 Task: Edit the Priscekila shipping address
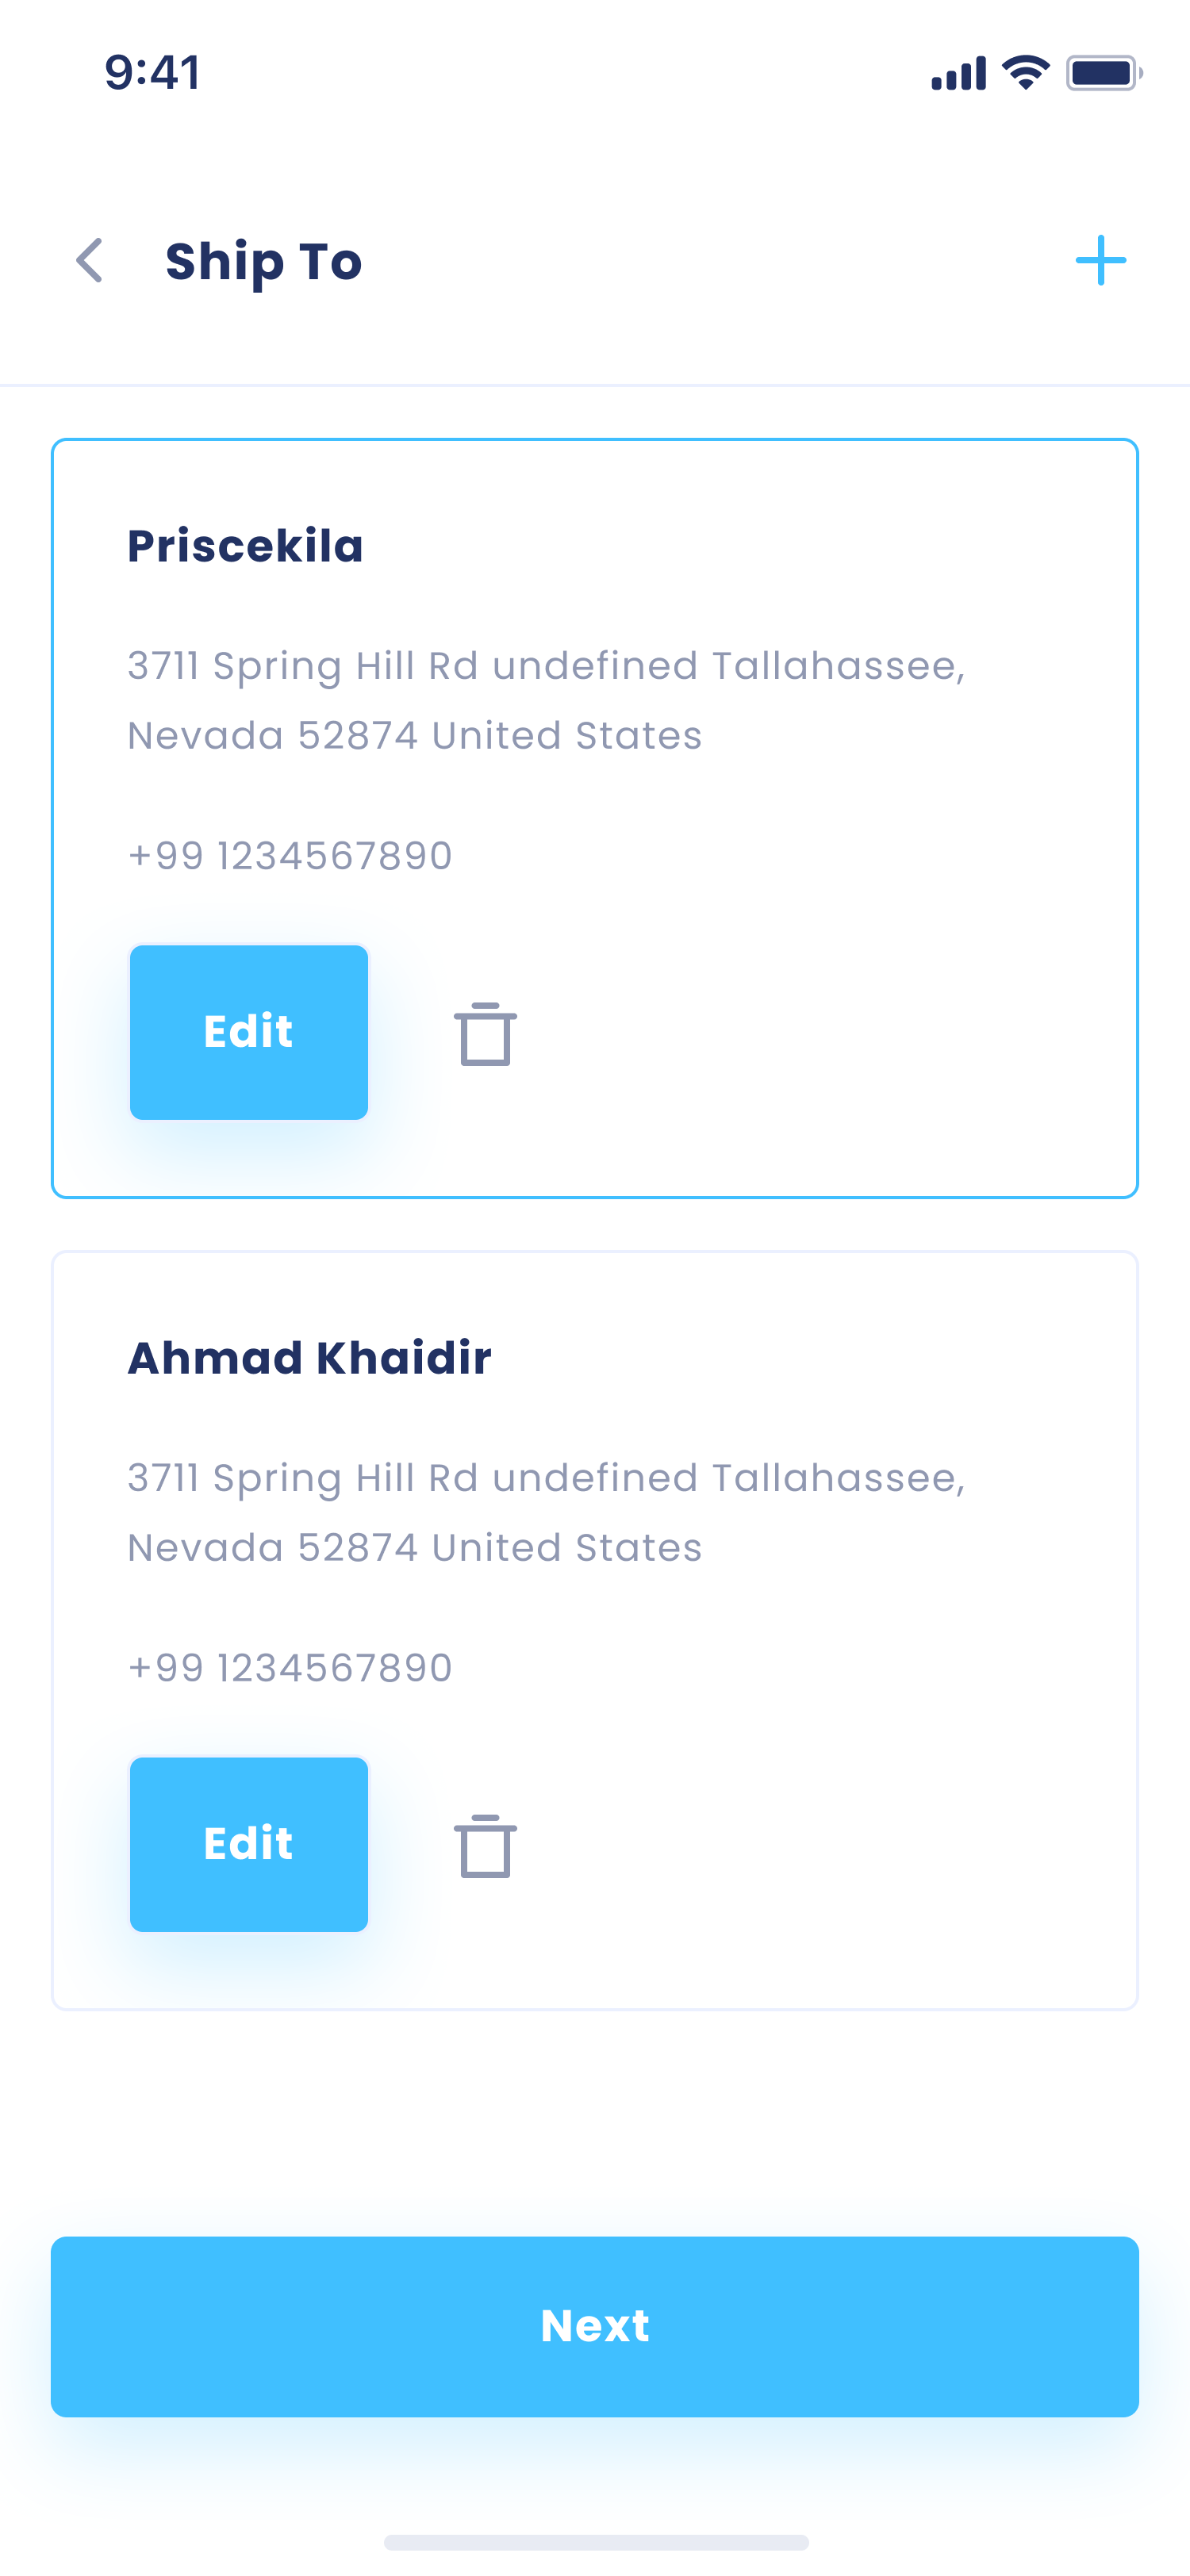point(249,1032)
